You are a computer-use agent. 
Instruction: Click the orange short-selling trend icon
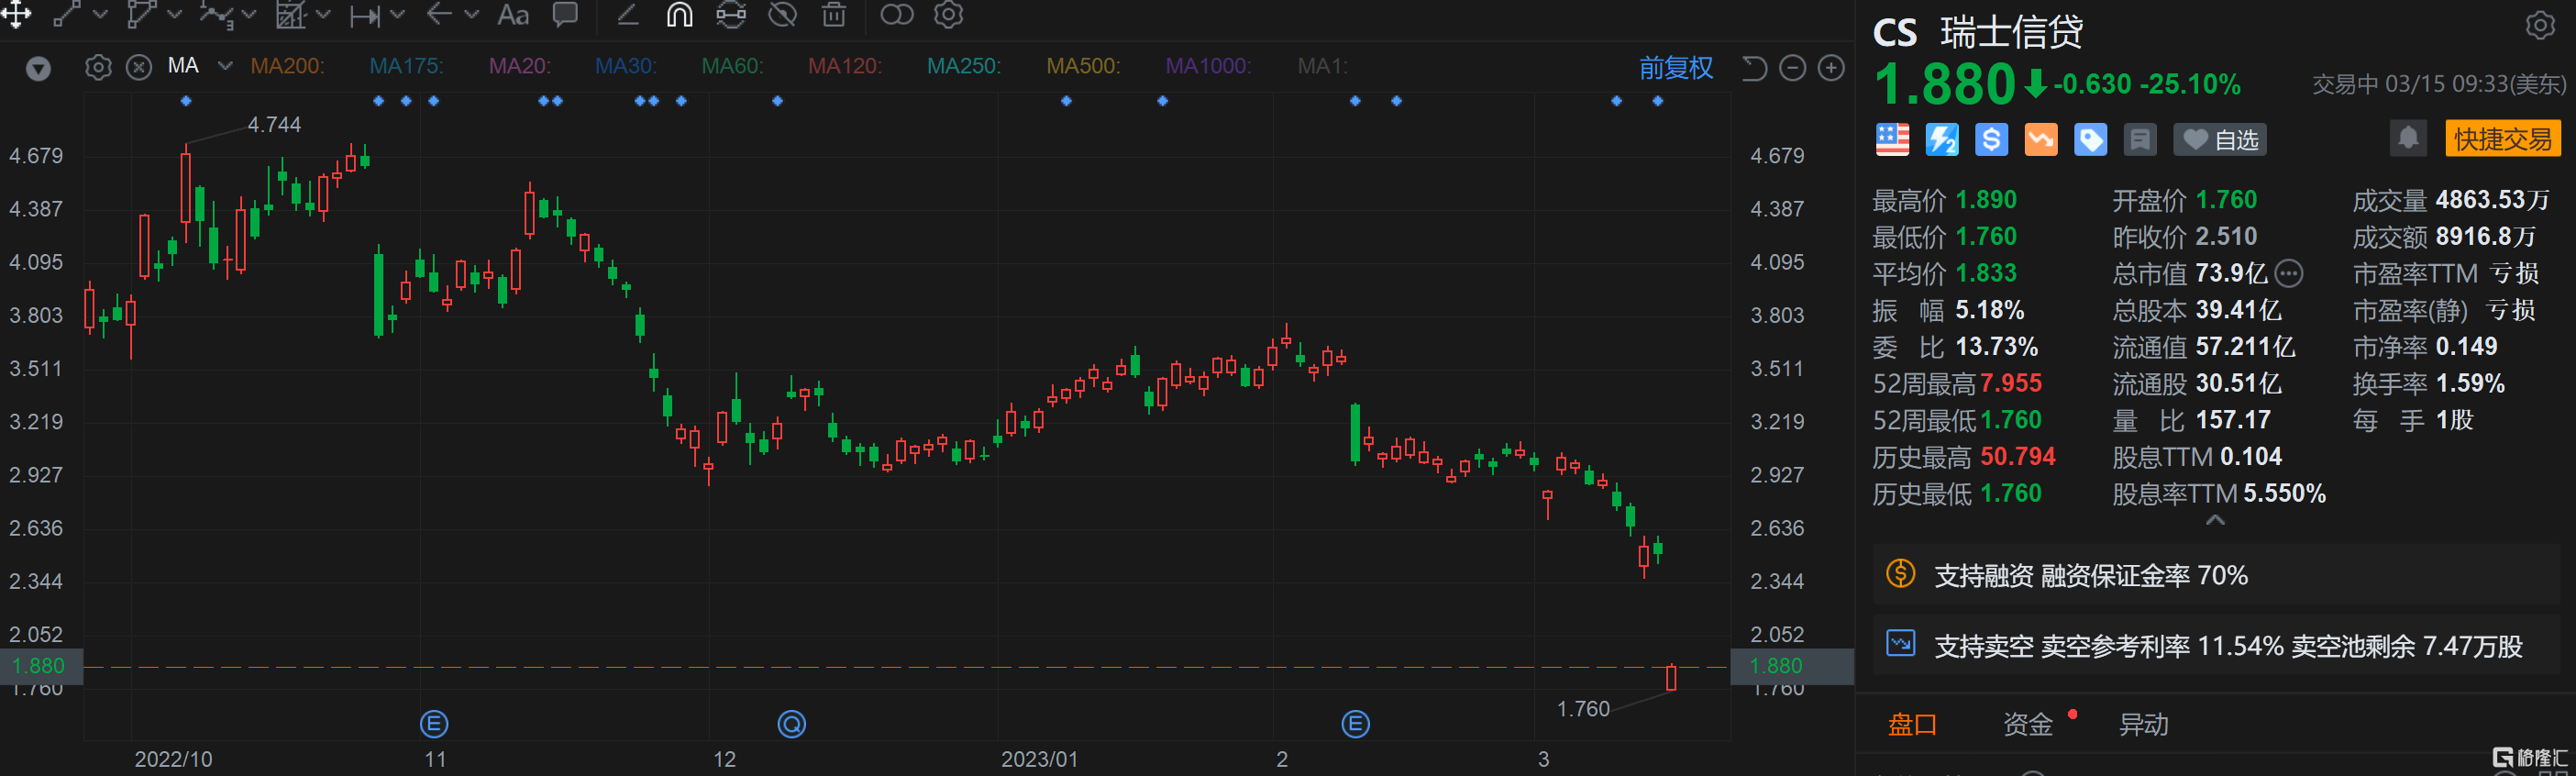click(x=2041, y=139)
